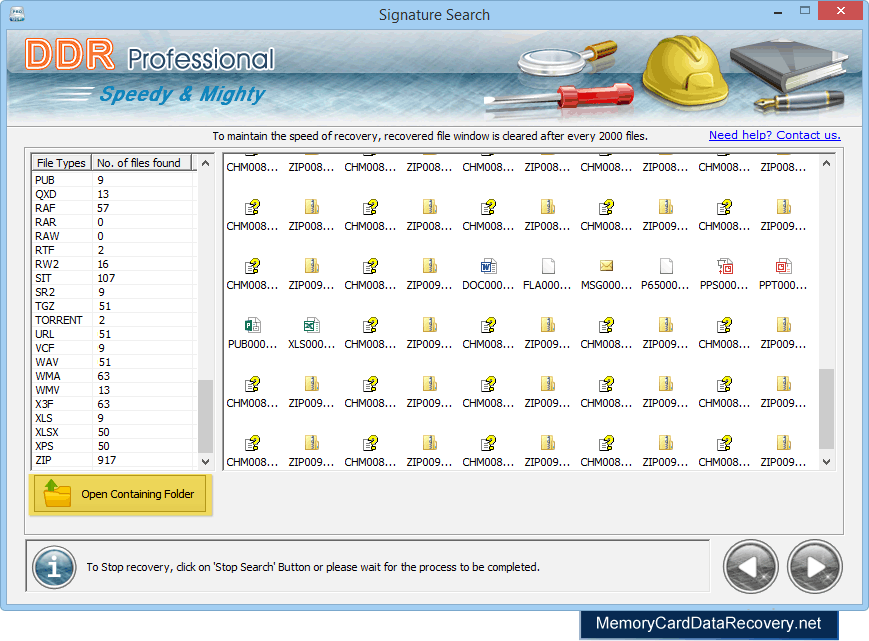Click the 'File Types' column header
Viewport: 869px width, 641px height.
(61, 163)
